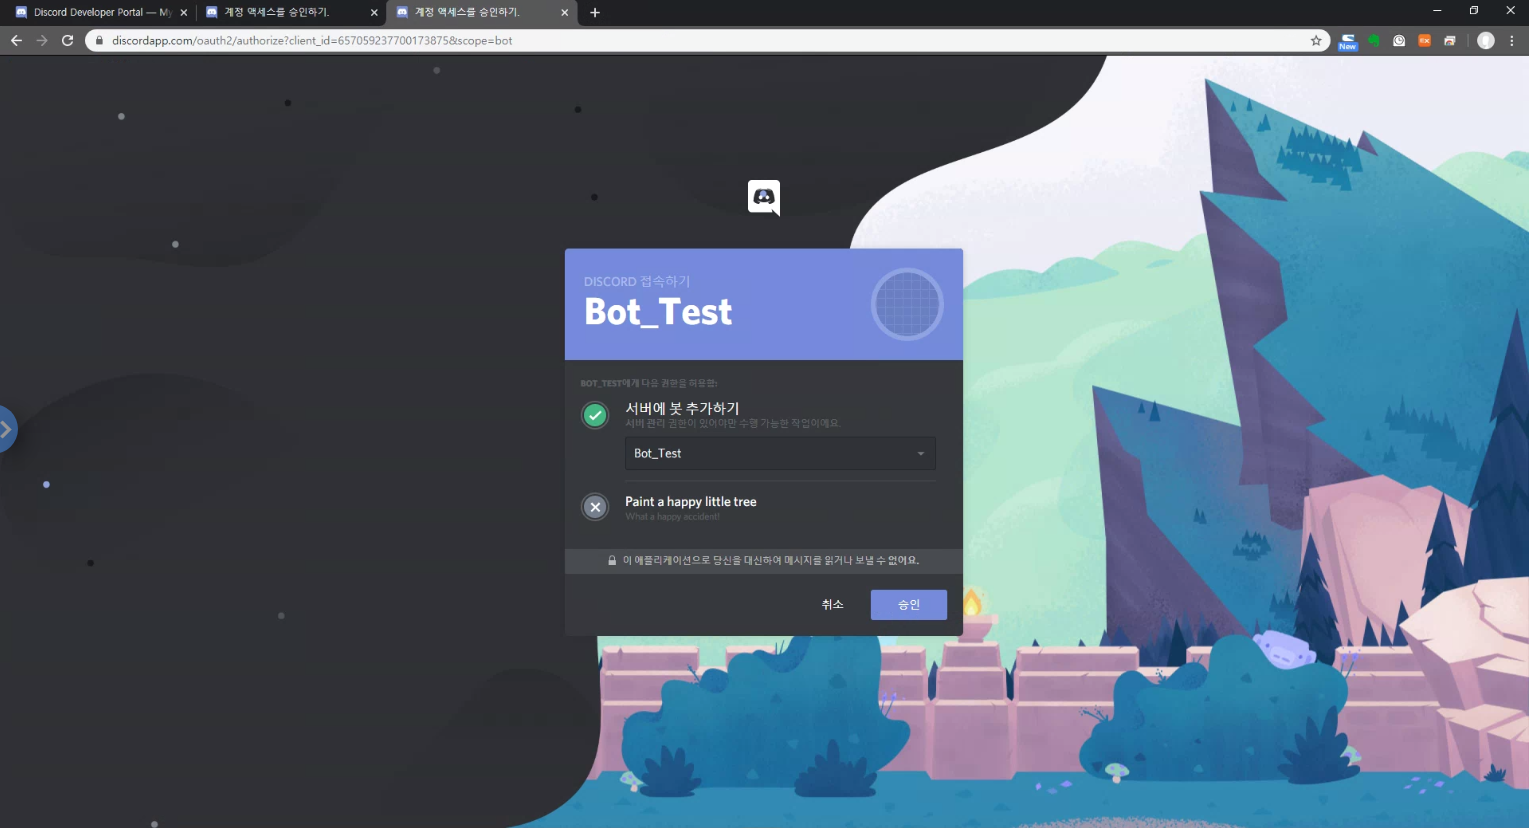The width and height of the screenshot is (1529, 828).
Task: Click the Bot_Test heading title
Action: click(x=658, y=312)
